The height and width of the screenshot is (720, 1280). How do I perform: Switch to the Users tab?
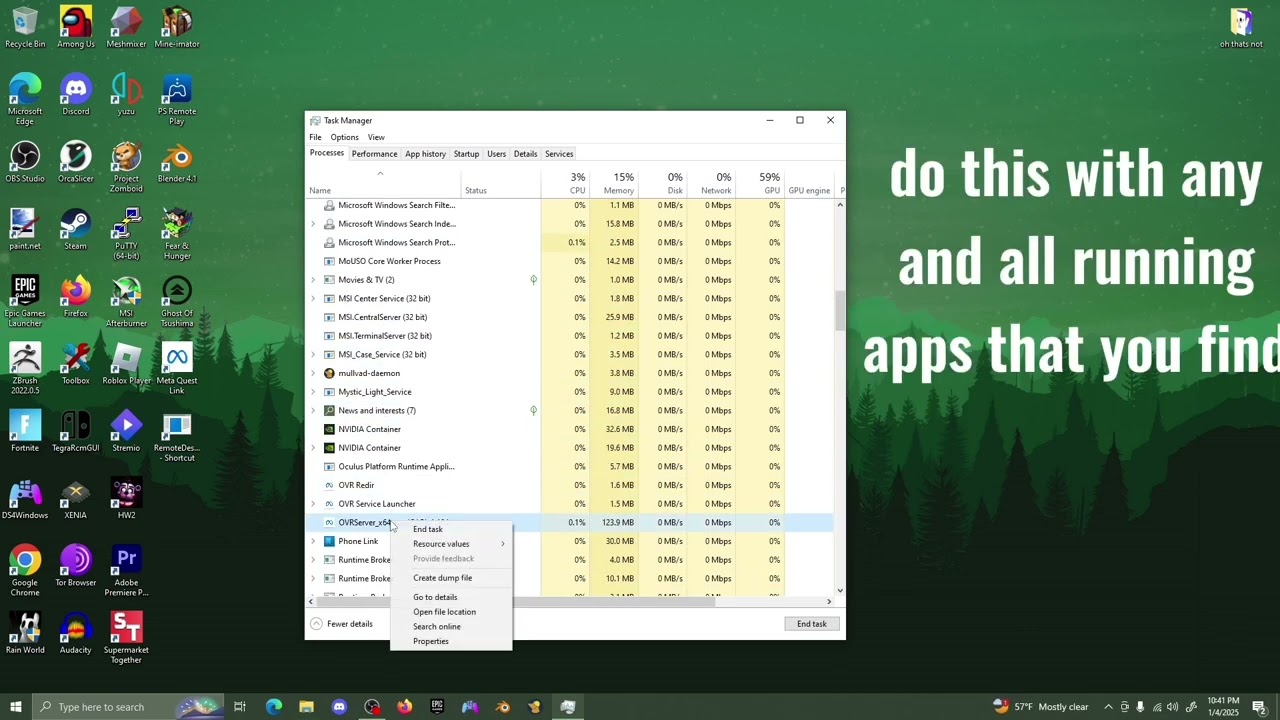point(496,154)
